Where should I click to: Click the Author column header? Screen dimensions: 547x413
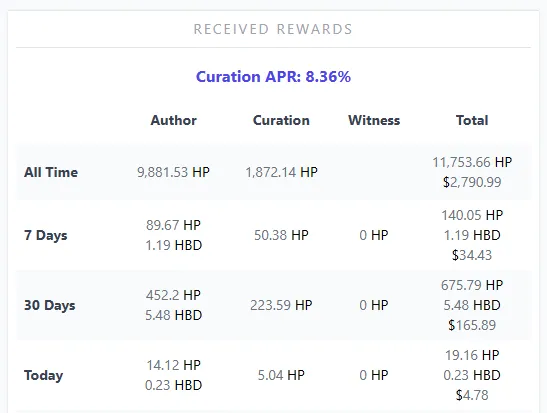click(x=173, y=120)
